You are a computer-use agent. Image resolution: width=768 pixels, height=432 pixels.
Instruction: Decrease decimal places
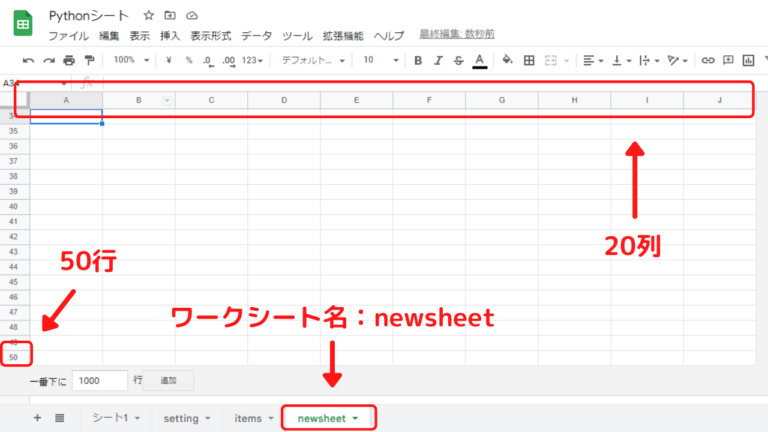[208, 61]
